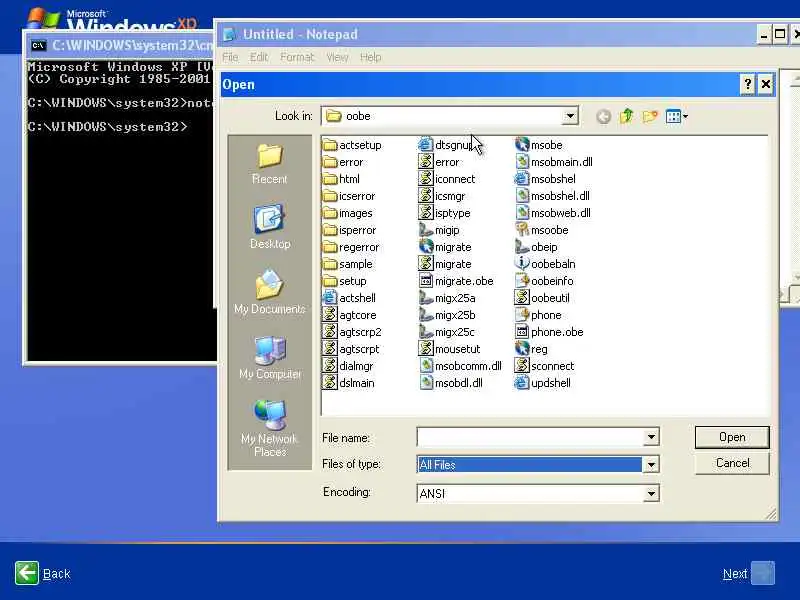Select the oobeinfo file
This screenshot has width=800, height=600.
pyautogui.click(x=544, y=281)
